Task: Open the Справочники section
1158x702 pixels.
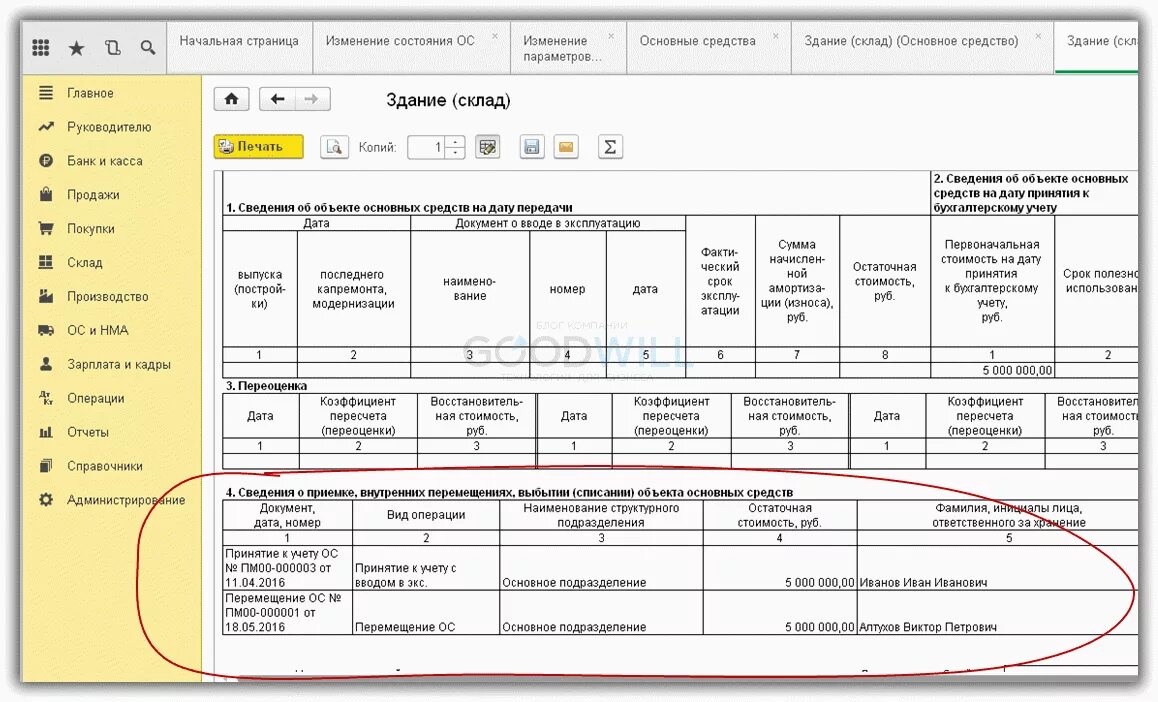Action: click(x=105, y=466)
